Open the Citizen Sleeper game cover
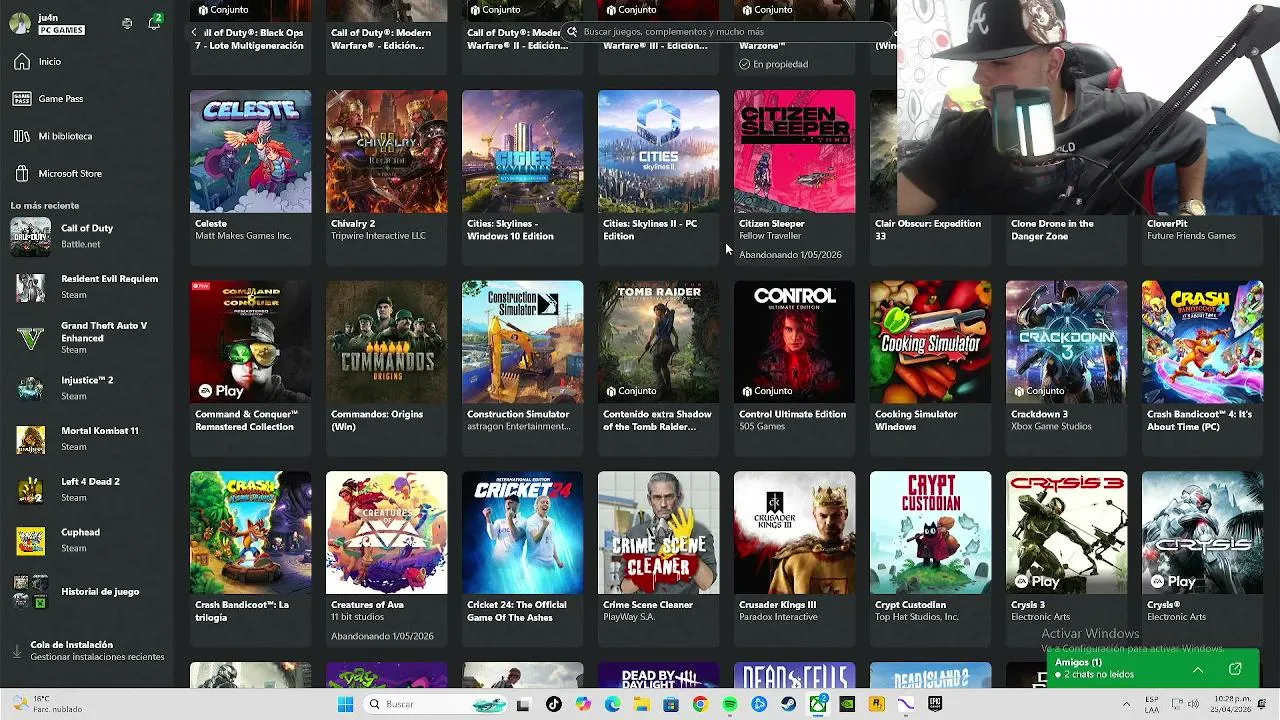This screenshot has width=1280, height=720. (x=794, y=152)
